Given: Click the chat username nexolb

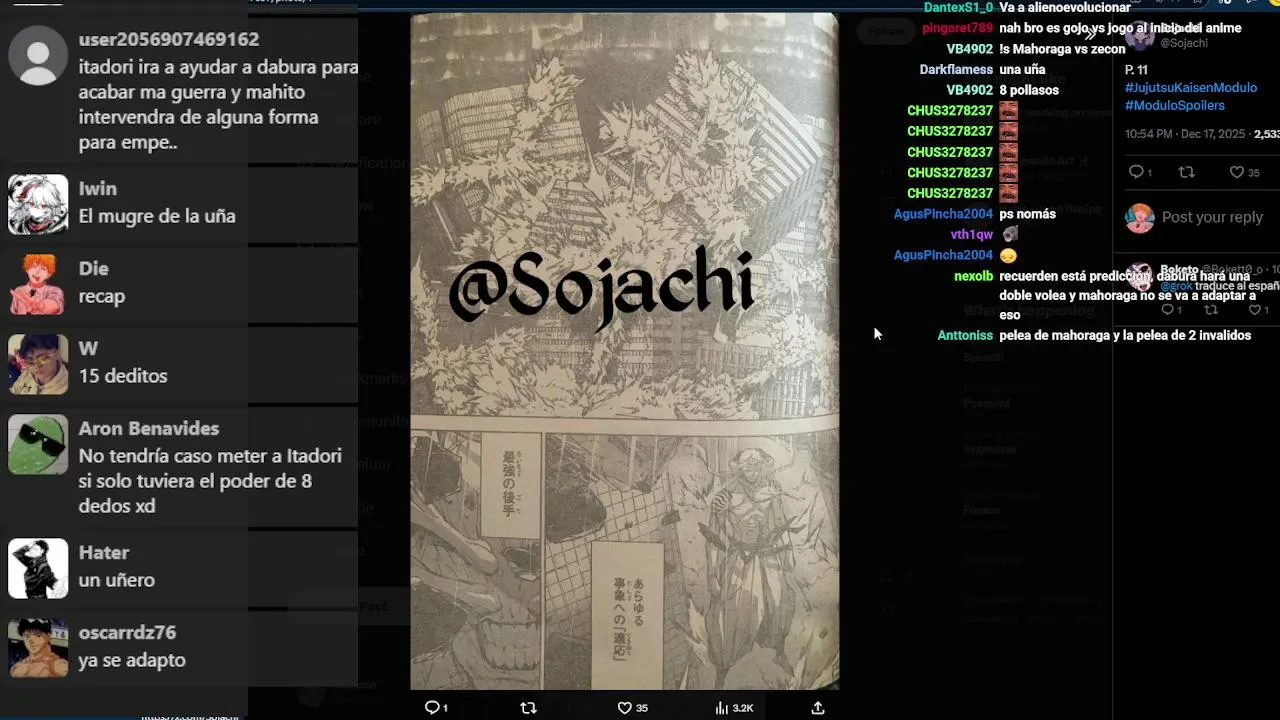Looking at the screenshot, I should click(x=973, y=276).
